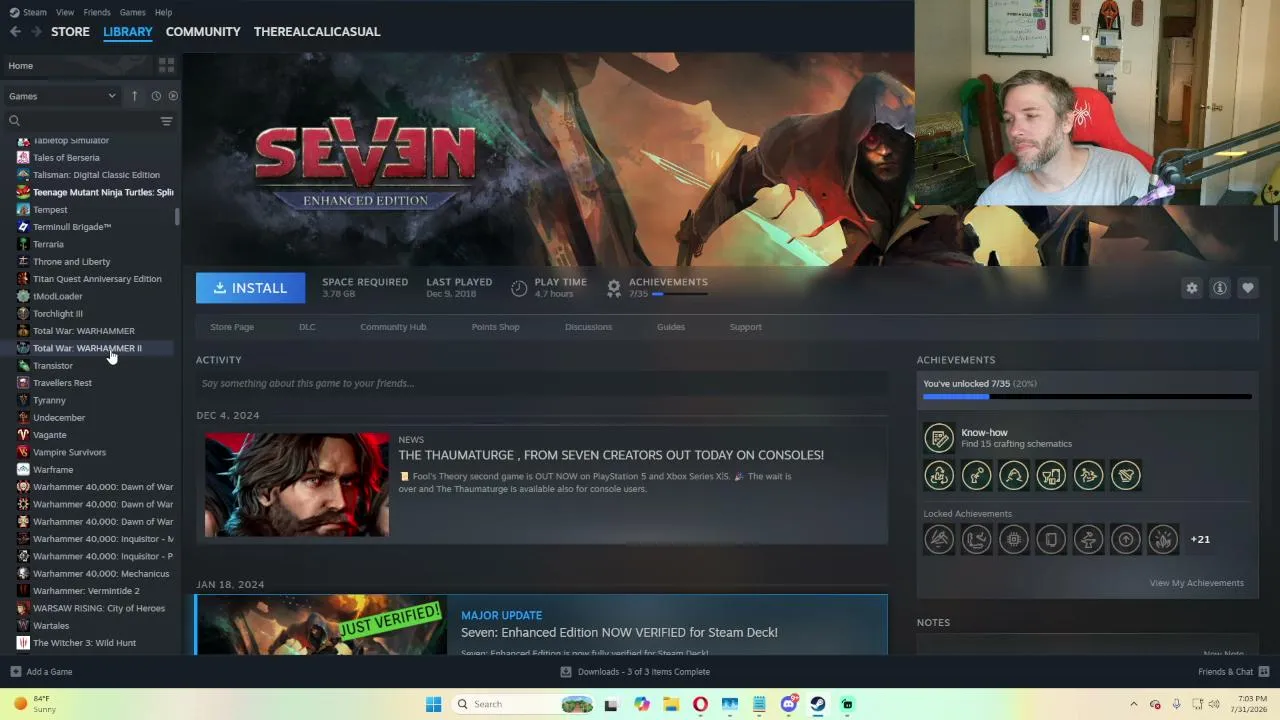
Task: Open the Guides link
Action: (x=671, y=327)
